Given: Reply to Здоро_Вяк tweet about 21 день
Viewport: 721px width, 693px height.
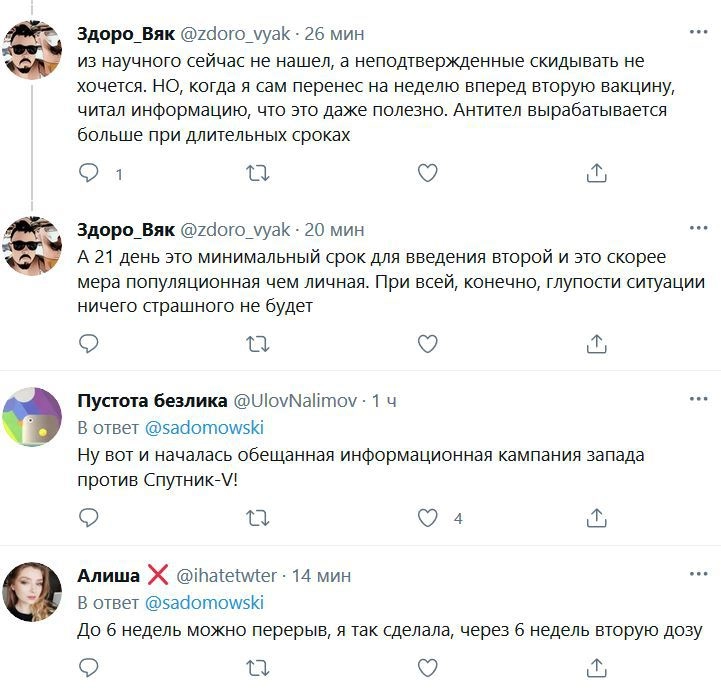Looking at the screenshot, I should click(x=89, y=344).
